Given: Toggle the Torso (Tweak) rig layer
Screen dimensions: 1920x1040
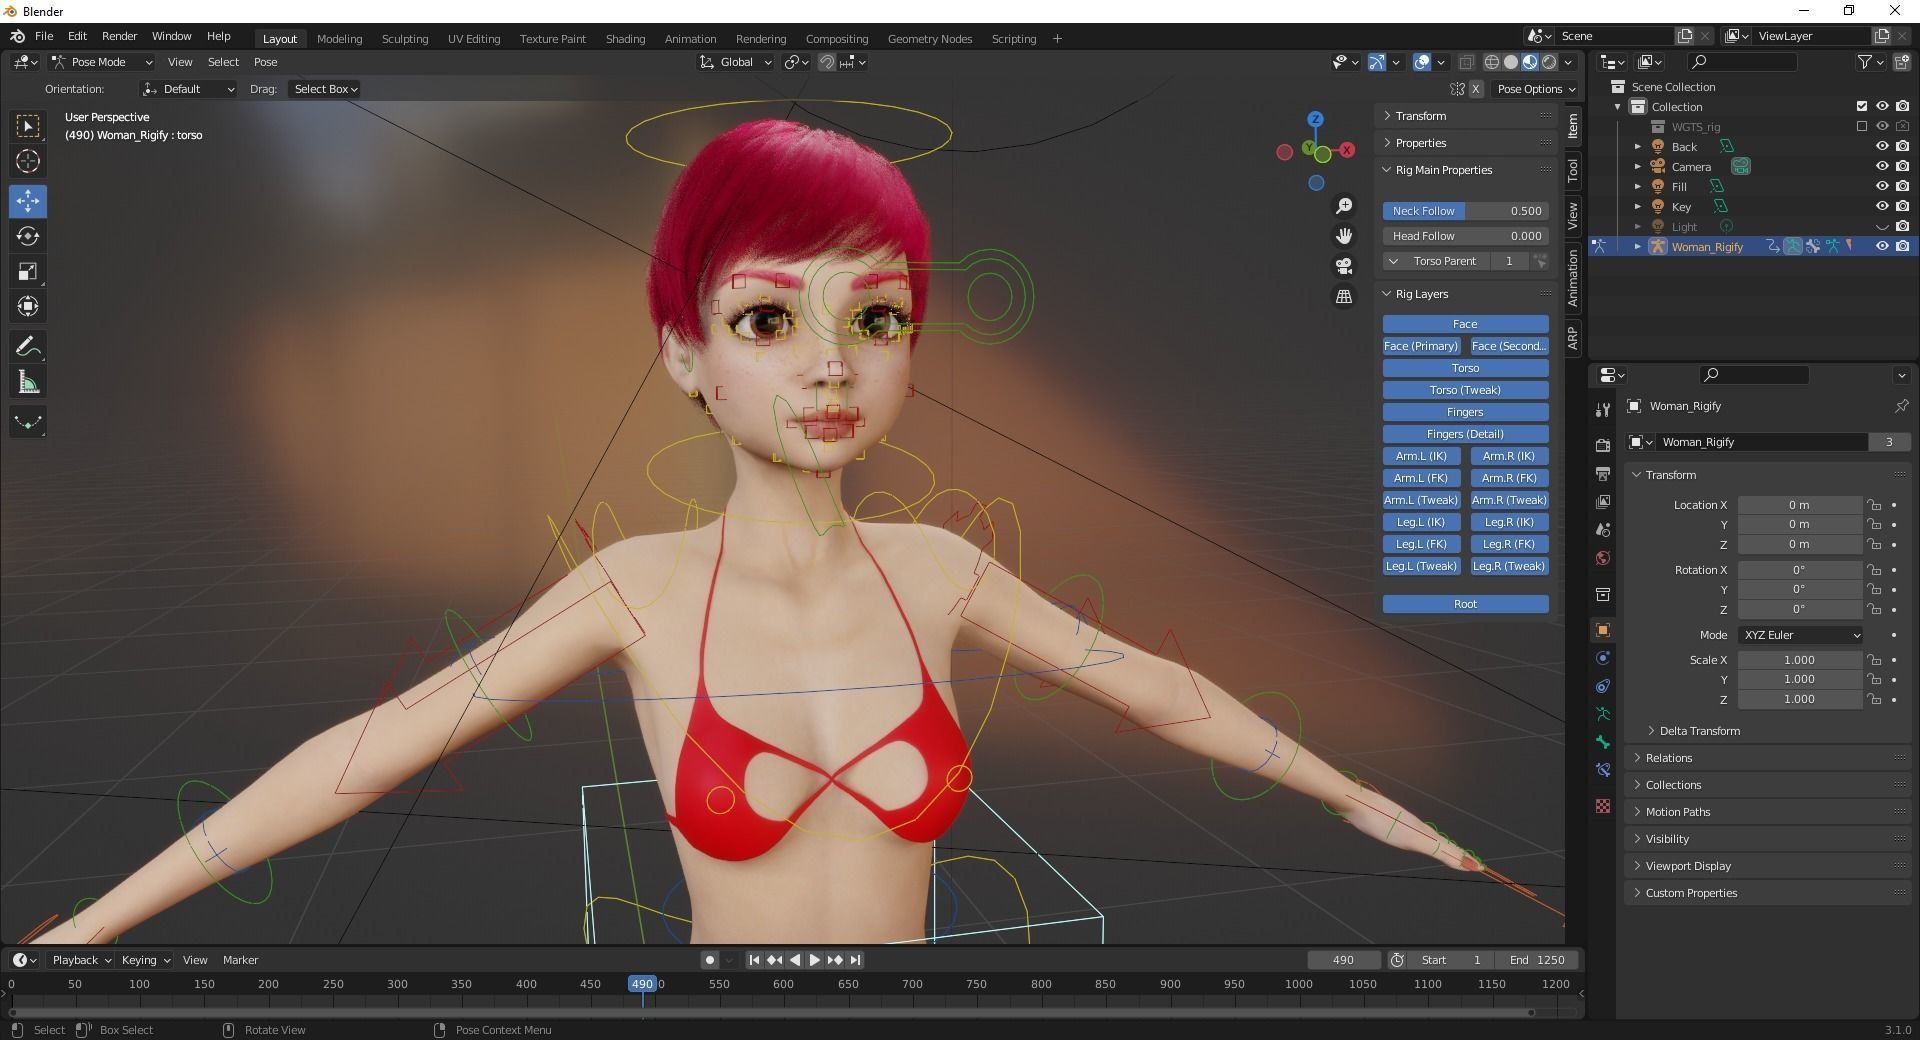Looking at the screenshot, I should tap(1465, 390).
